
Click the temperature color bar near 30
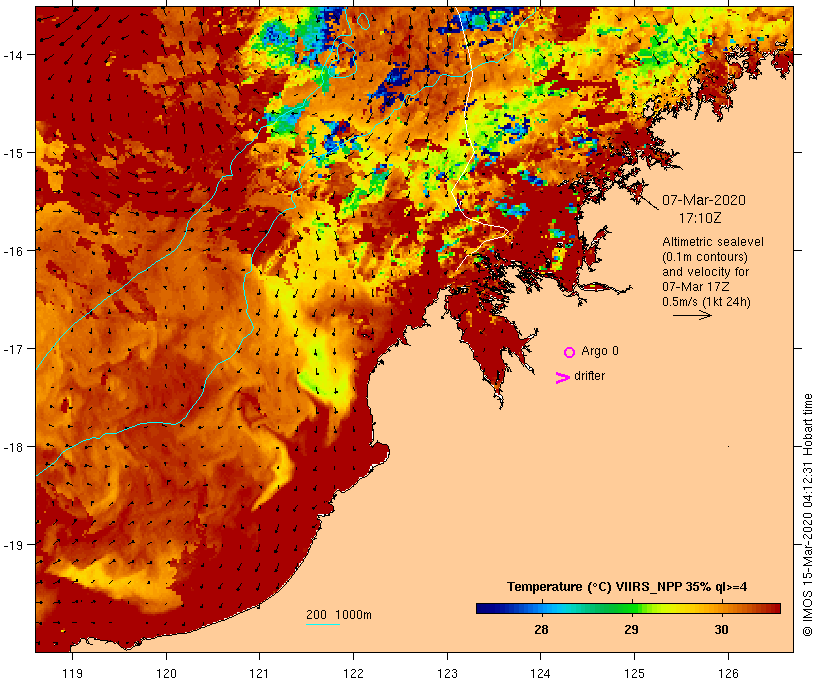pyautogui.click(x=721, y=608)
